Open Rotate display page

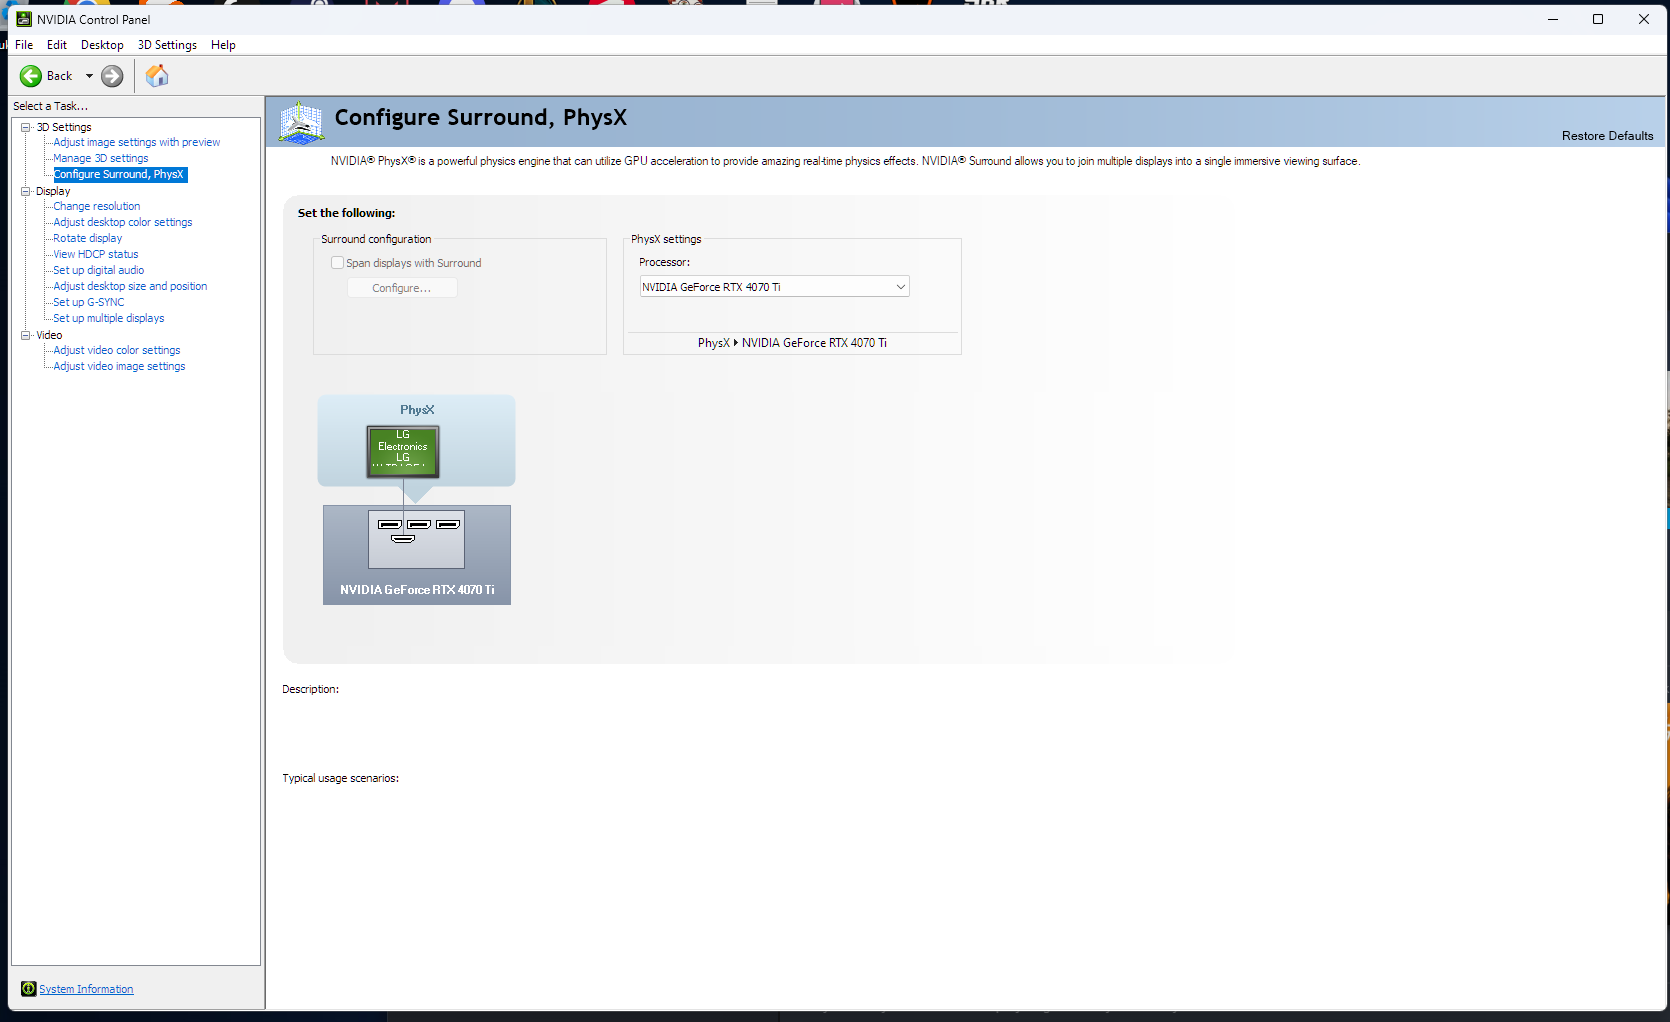point(88,238)
